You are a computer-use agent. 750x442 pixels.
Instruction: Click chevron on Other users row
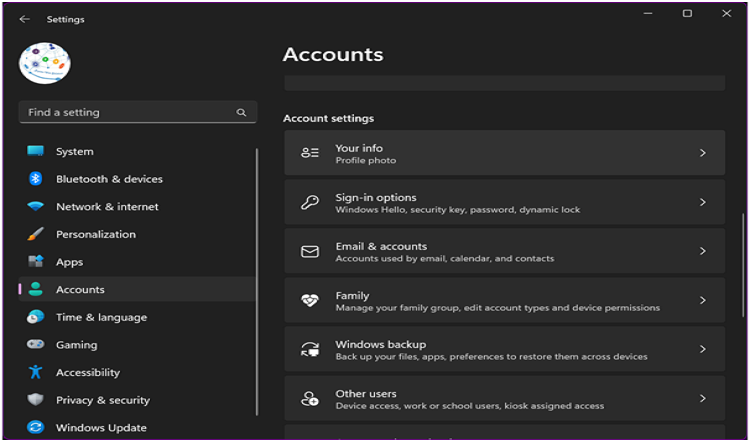[x=703, y=398]
